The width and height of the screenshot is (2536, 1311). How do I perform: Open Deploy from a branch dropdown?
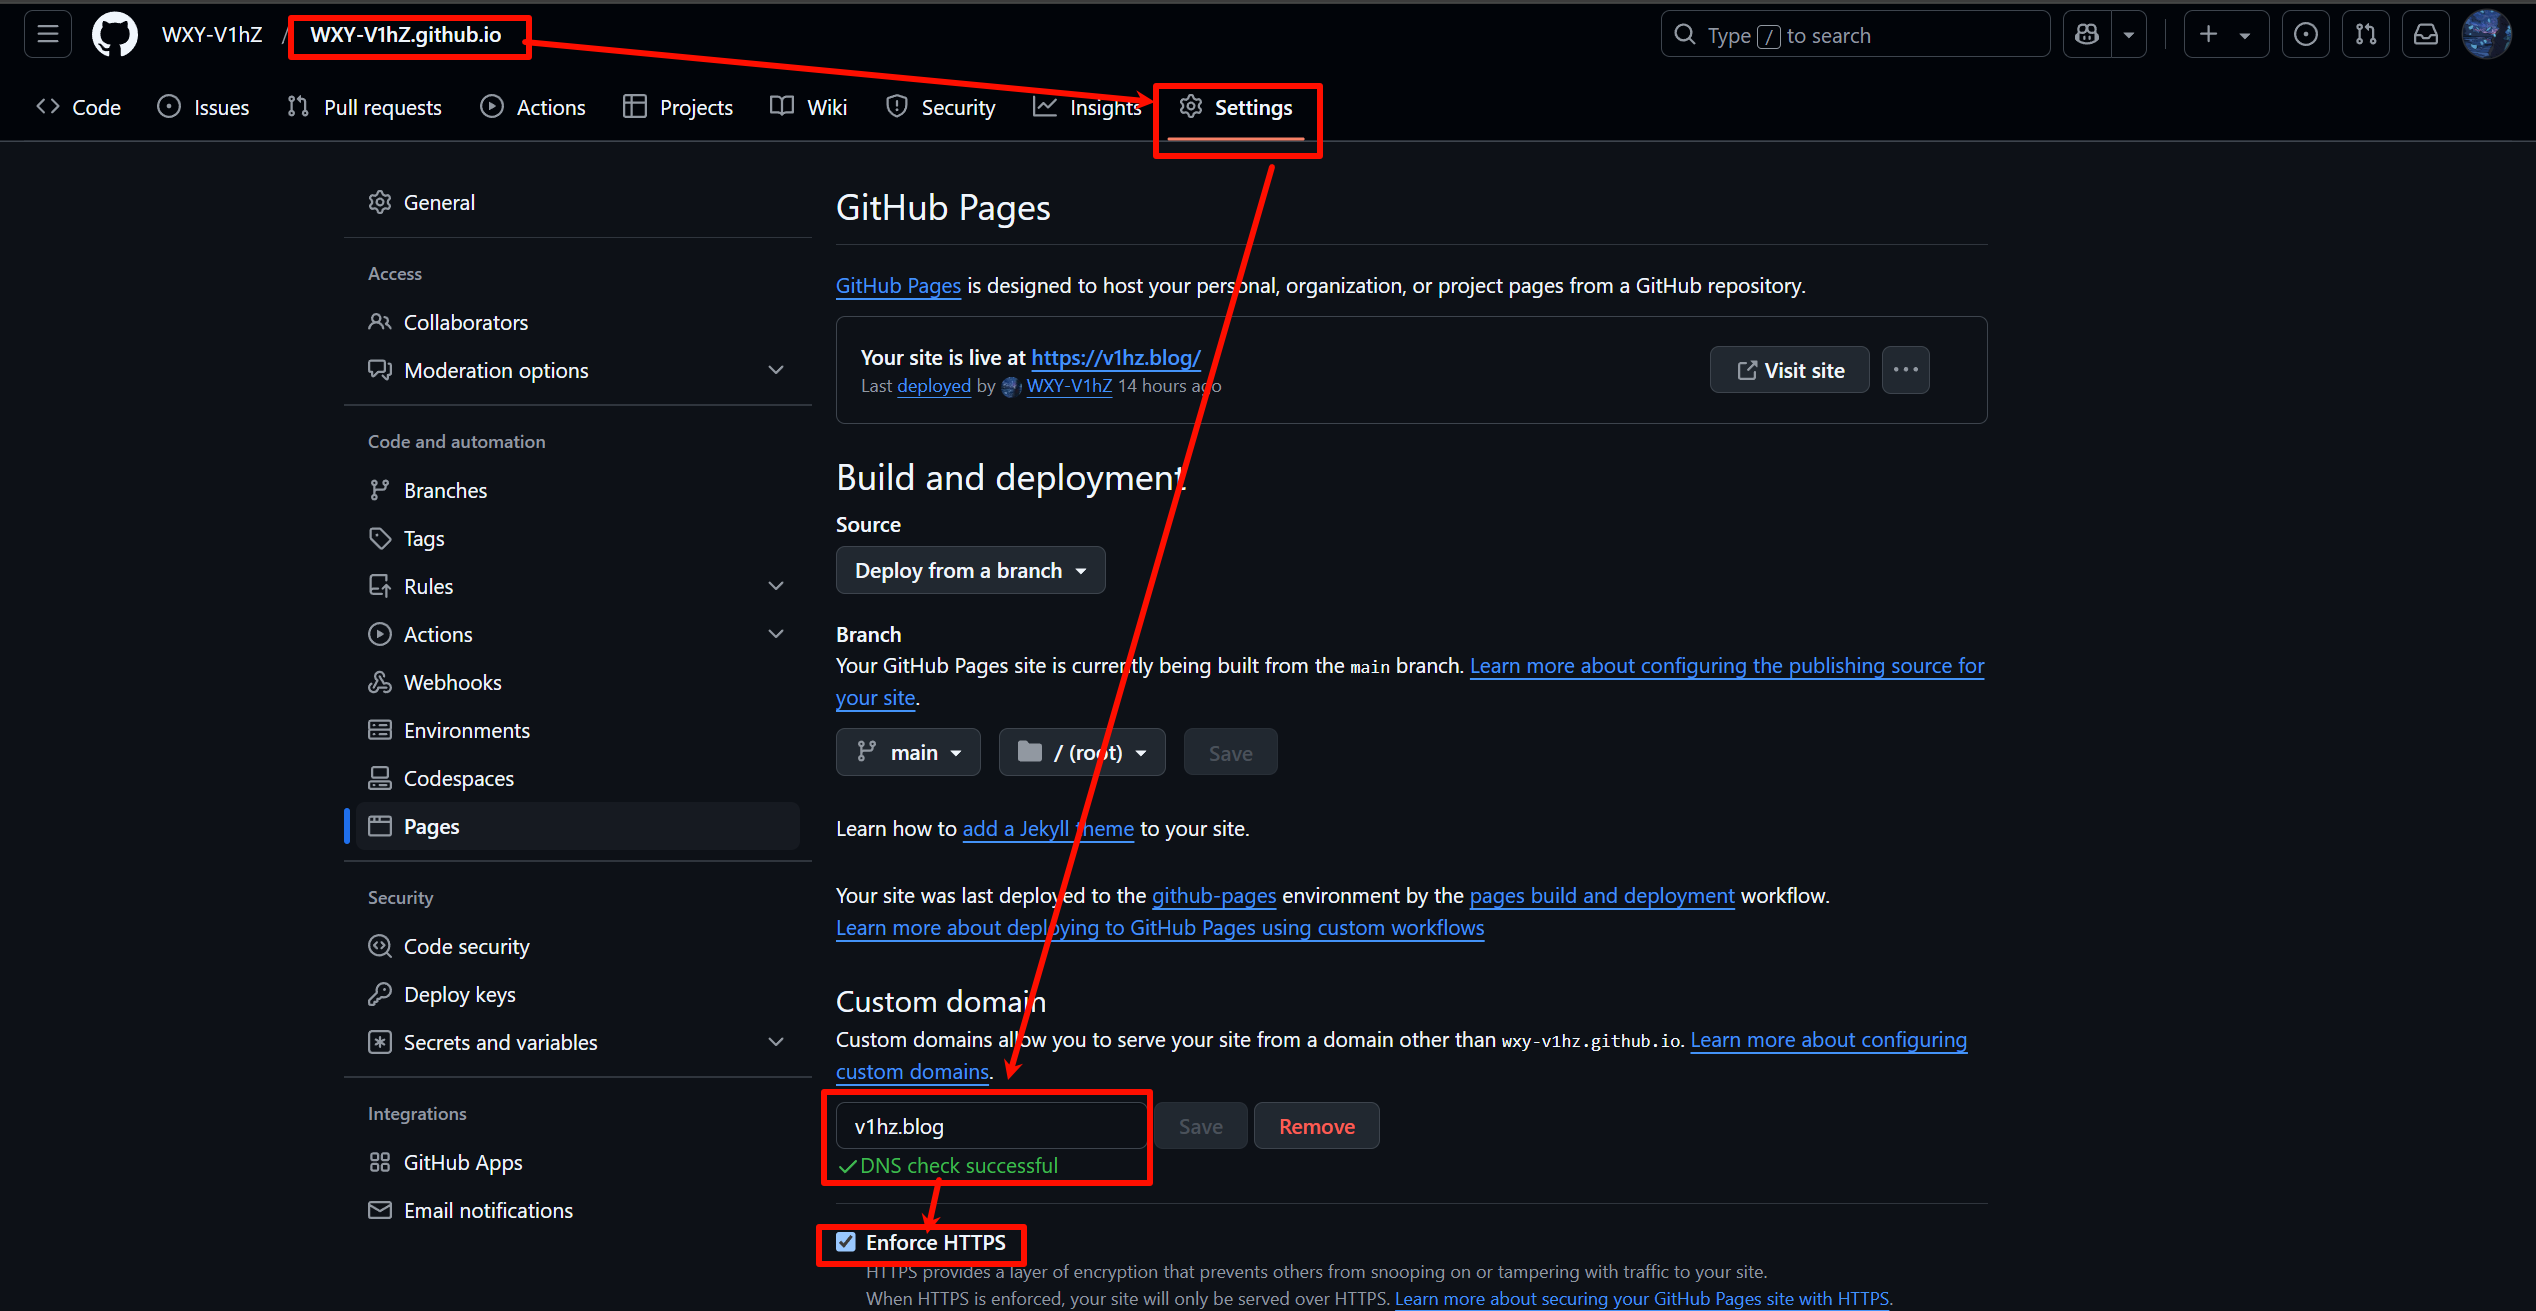pos(970,570)
